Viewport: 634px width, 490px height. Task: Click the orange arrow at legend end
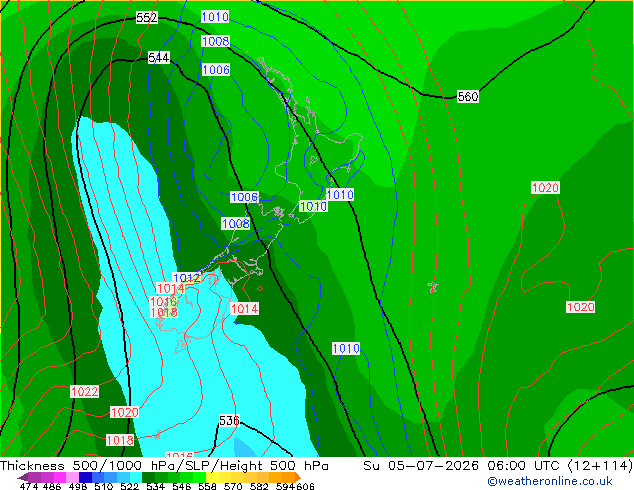tap(298, 477)
